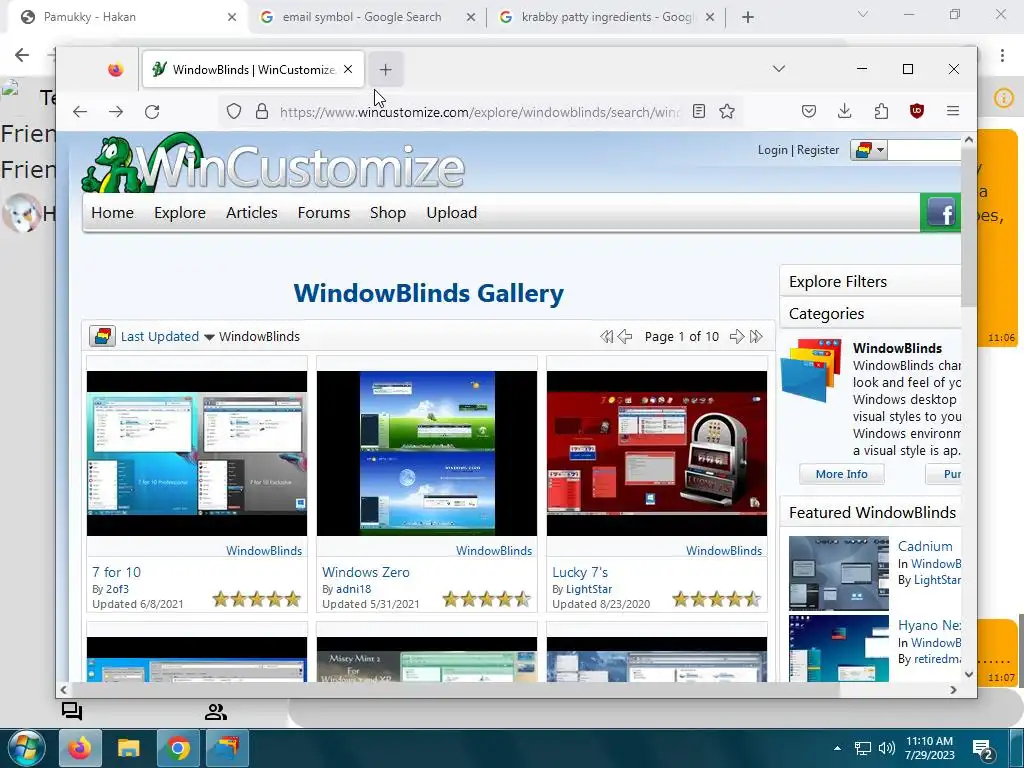Open Articles menu item
Viewport: 1024px width, 768px height.
[x=251, y=213]
